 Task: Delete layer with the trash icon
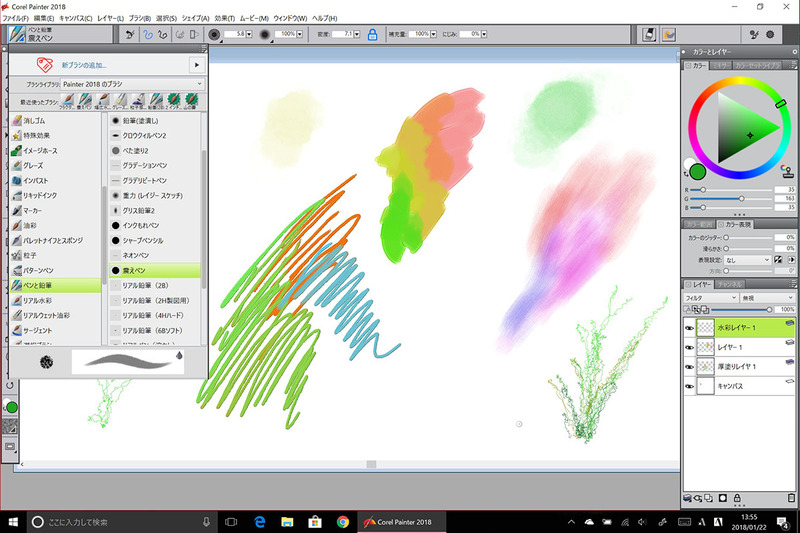point(791,498)
